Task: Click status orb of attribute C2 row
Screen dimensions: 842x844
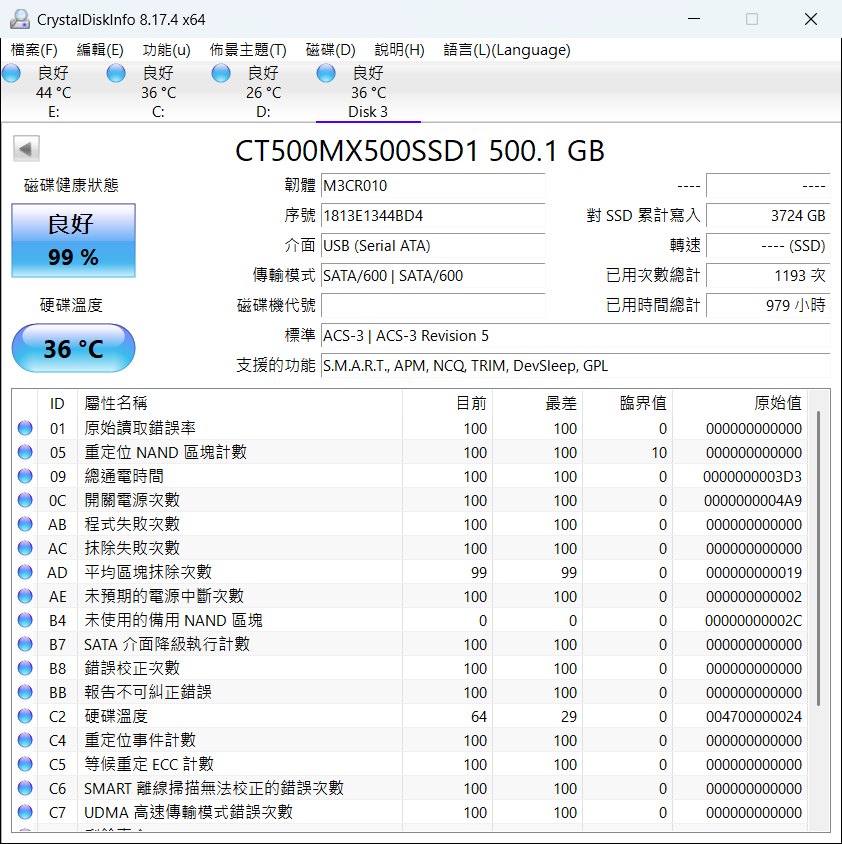Action: click(x=25, y=716)
